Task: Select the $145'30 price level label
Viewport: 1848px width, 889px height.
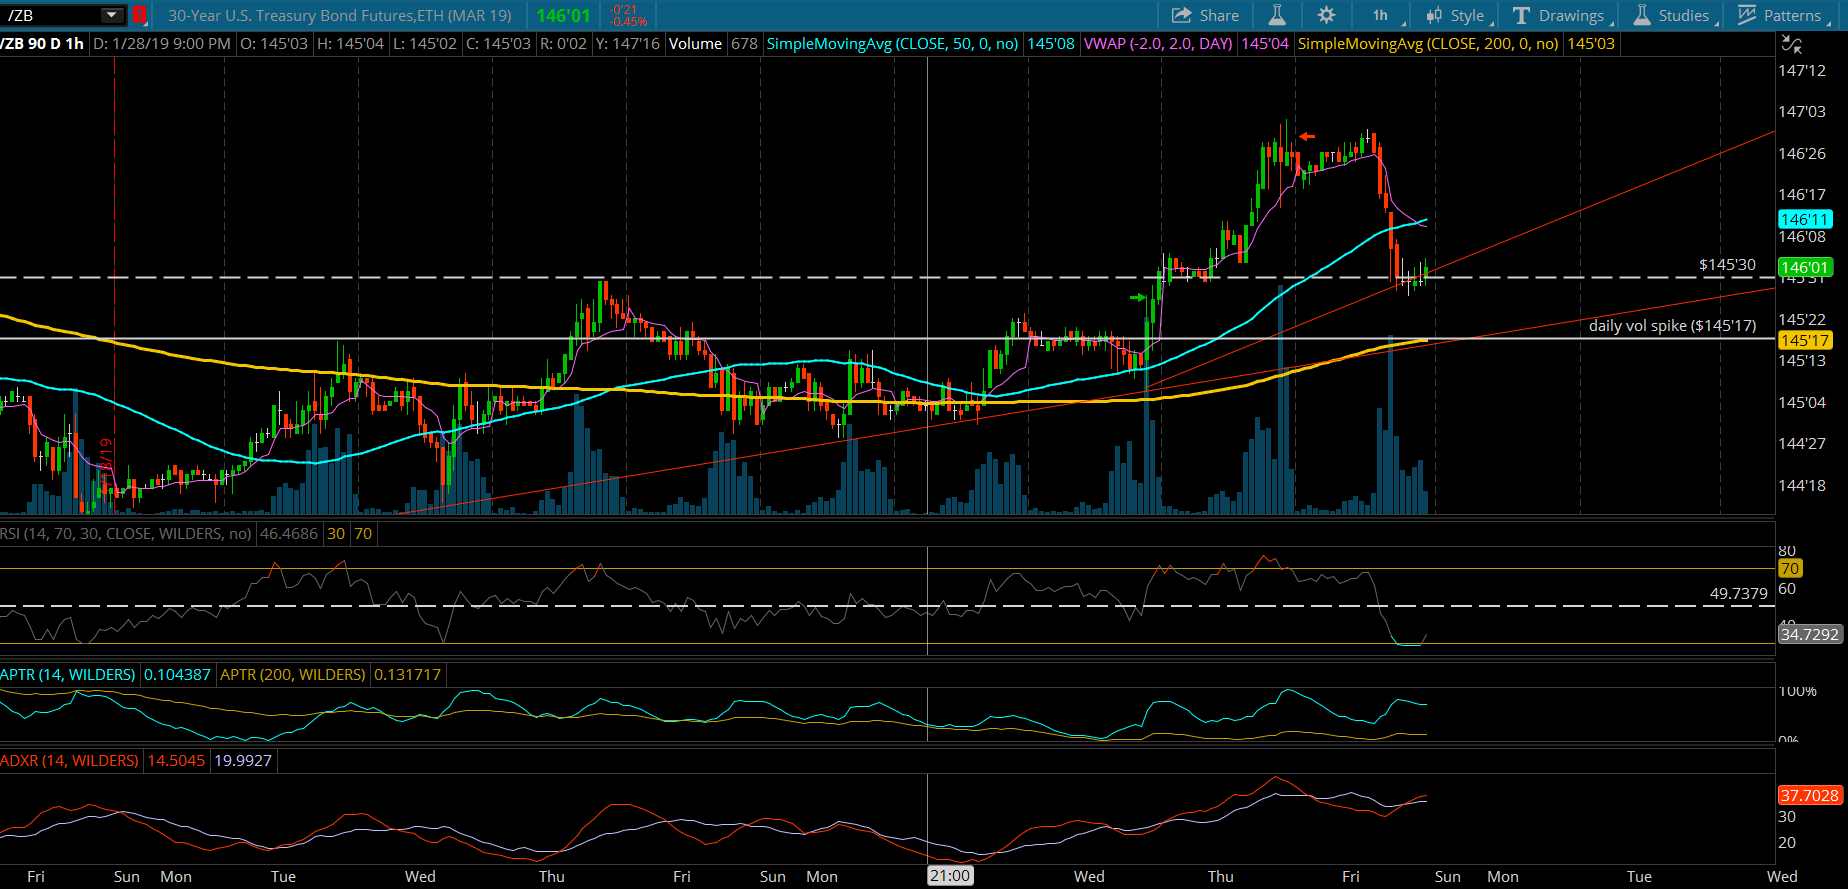Action: (x=1727, y=265)
